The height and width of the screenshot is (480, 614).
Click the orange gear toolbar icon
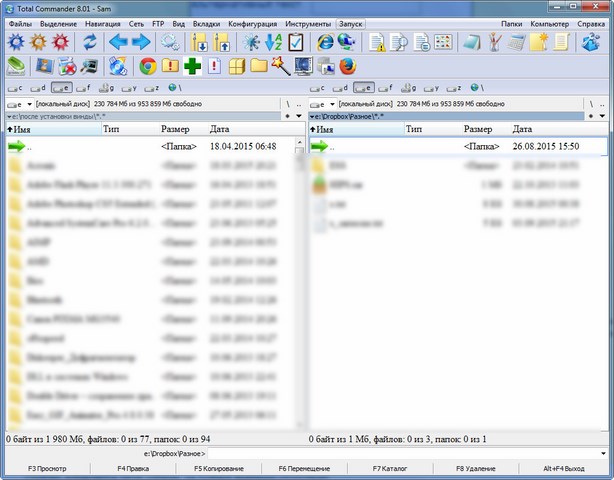[x=38, y=42]
